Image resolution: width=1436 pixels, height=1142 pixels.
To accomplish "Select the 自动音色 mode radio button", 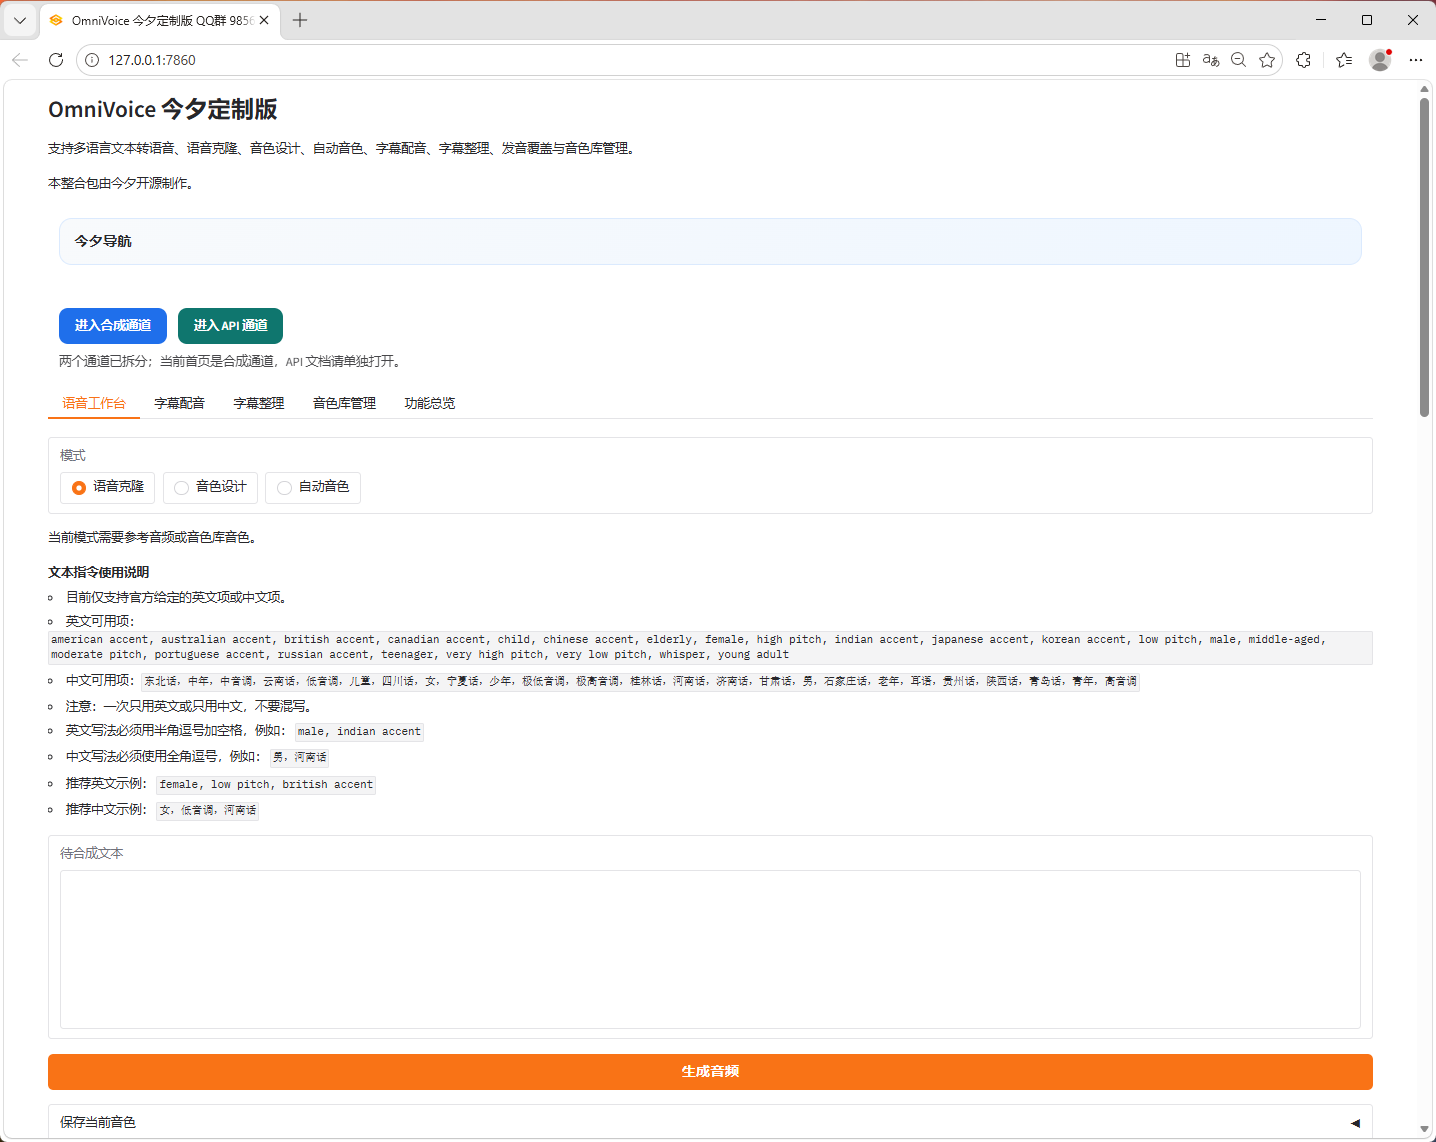I will (x=285, y=488).
